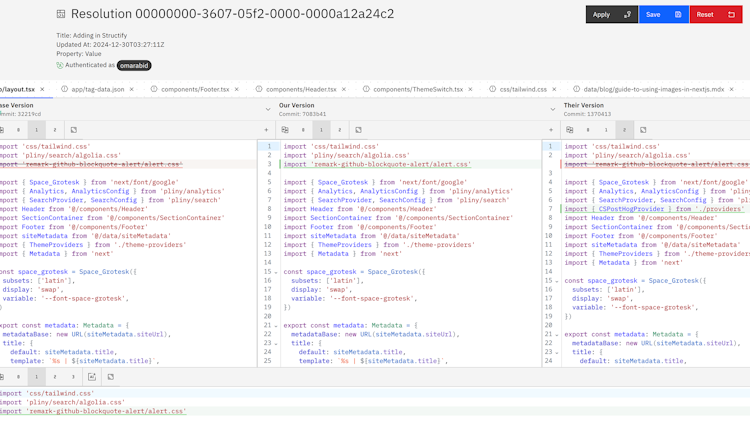Toggle option 2 in the bottom toolbar
The image size is (750, 422).
click(x=55, y=377)
